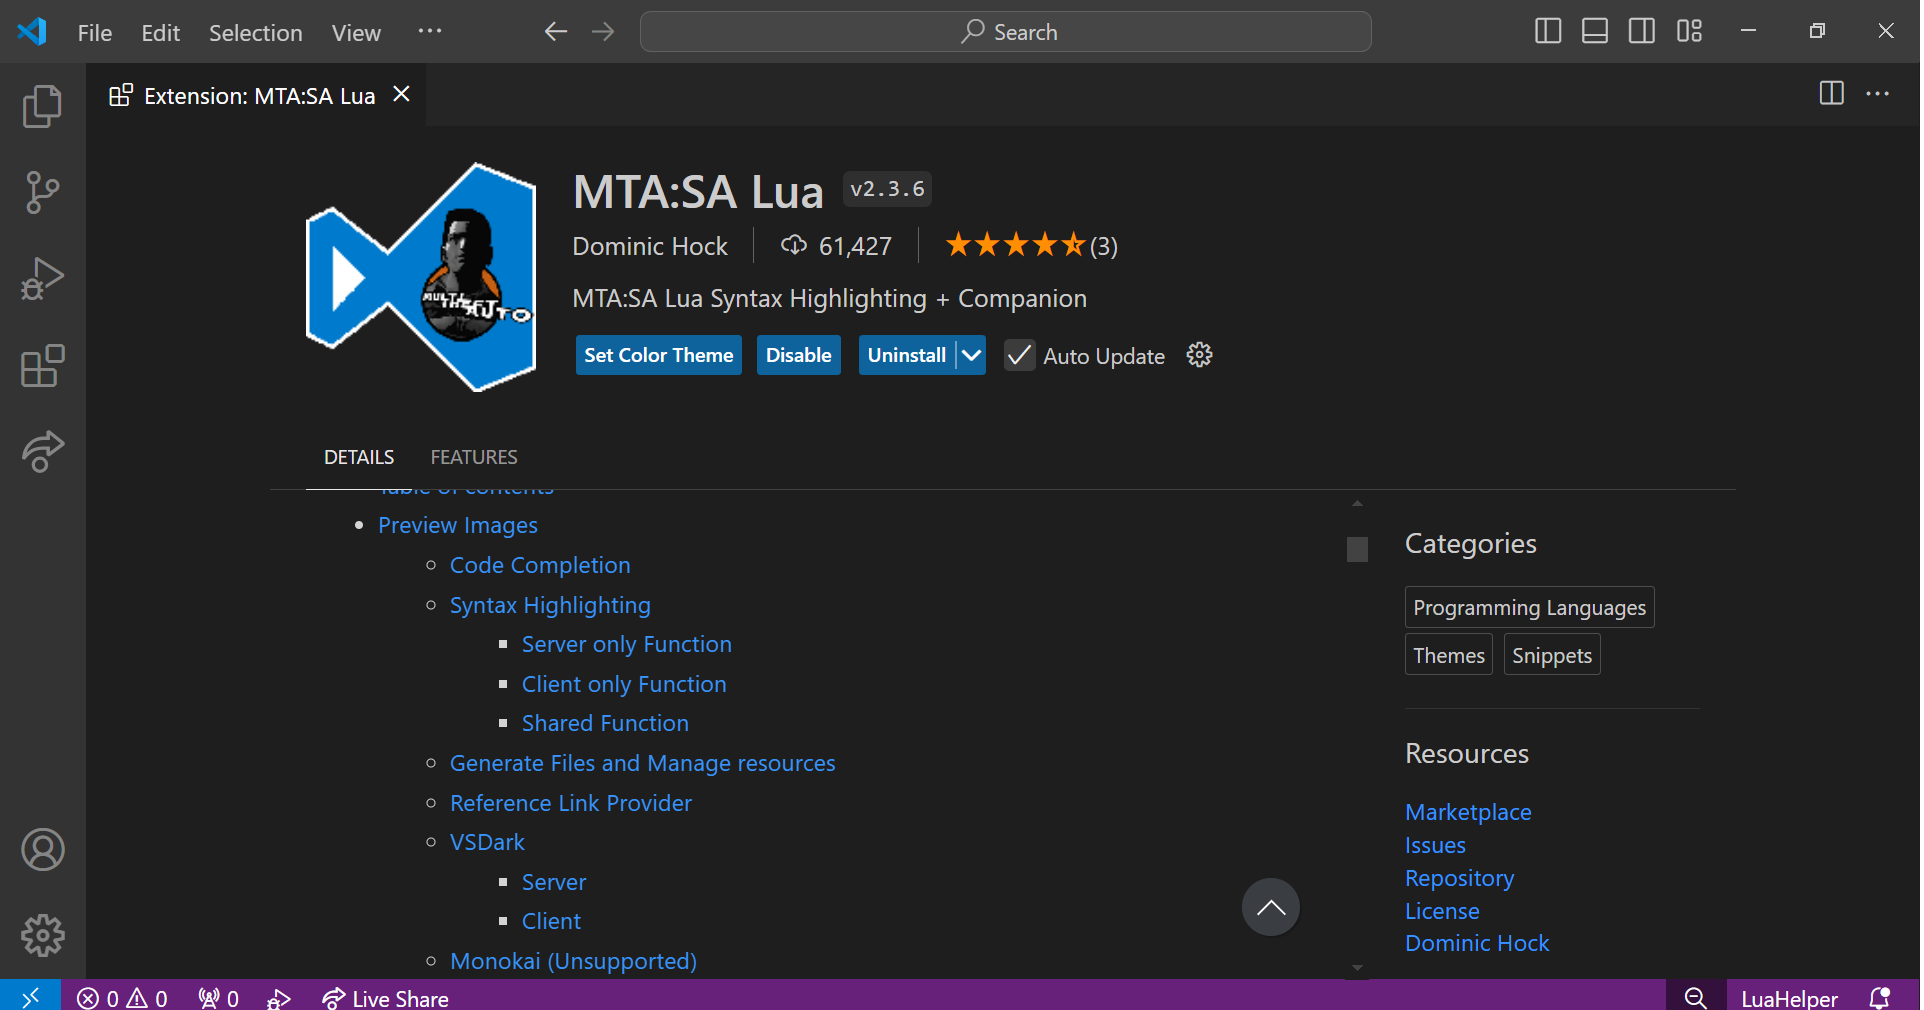Toggle the Auto Update checkbox

click(x=1019, y=355)
